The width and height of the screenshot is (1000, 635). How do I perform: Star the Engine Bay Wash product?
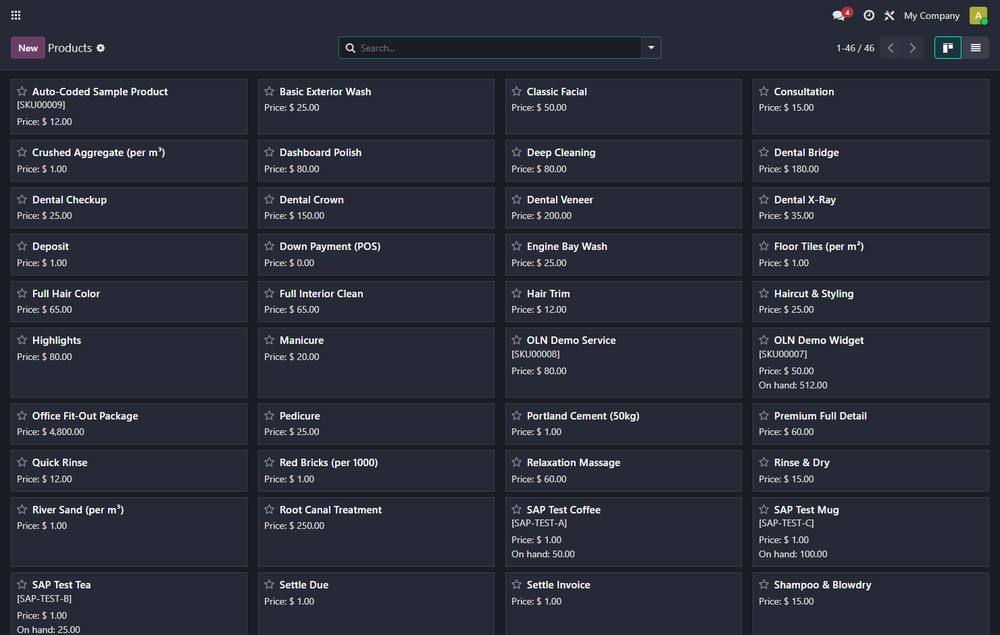click(x=517, y=245)
